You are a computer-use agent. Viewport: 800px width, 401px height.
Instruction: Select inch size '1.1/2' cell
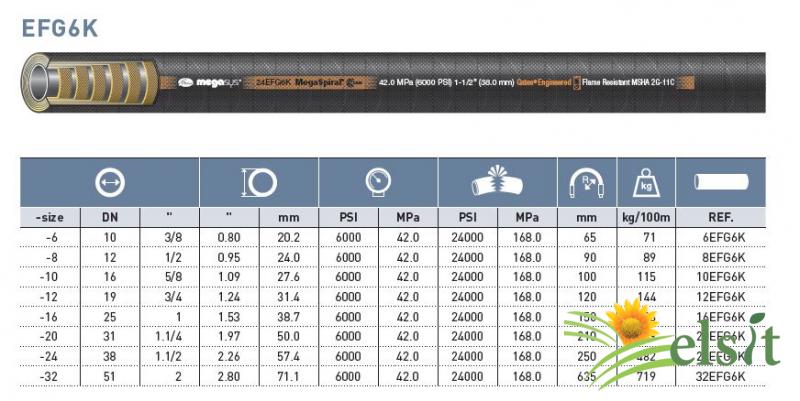[169, 357]
